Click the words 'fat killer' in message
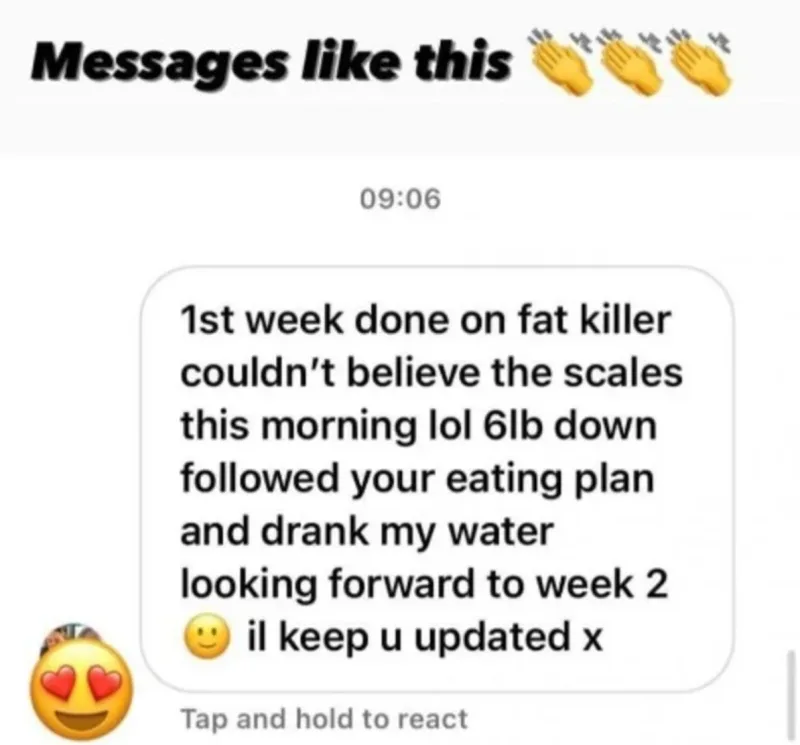Screen dimensions: 800x745 (x=594, y=320)
